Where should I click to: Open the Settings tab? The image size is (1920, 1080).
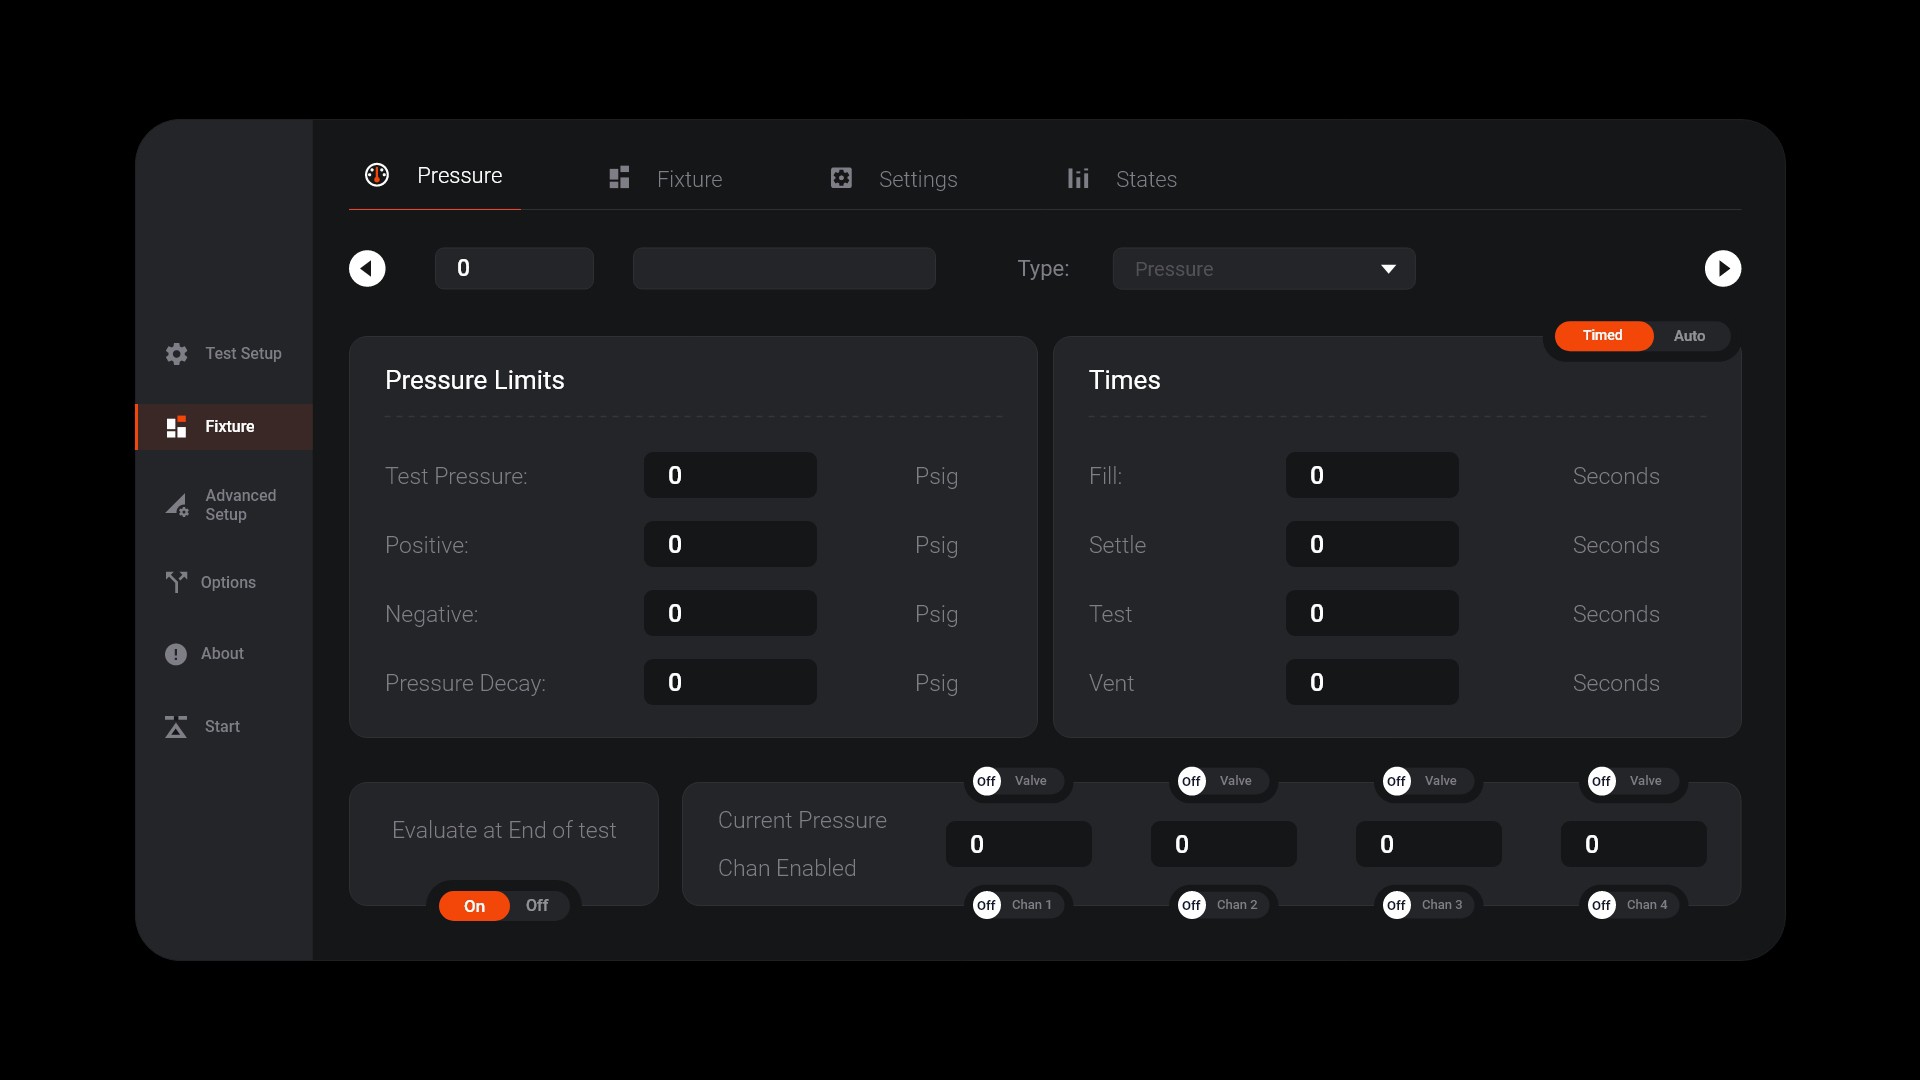(917, 179)
